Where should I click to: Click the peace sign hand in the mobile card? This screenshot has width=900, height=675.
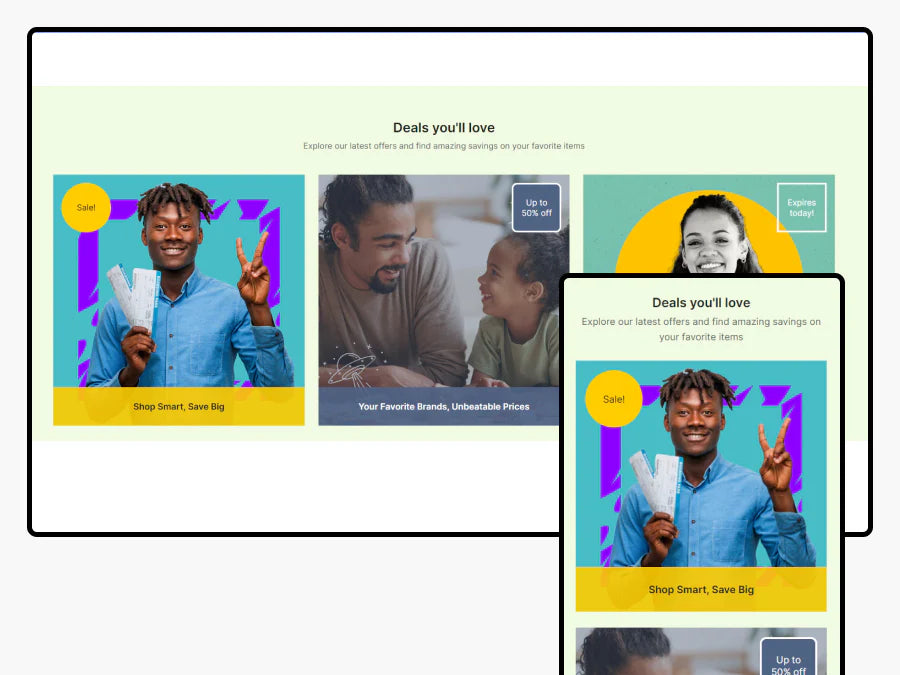[x=774, y=455]
